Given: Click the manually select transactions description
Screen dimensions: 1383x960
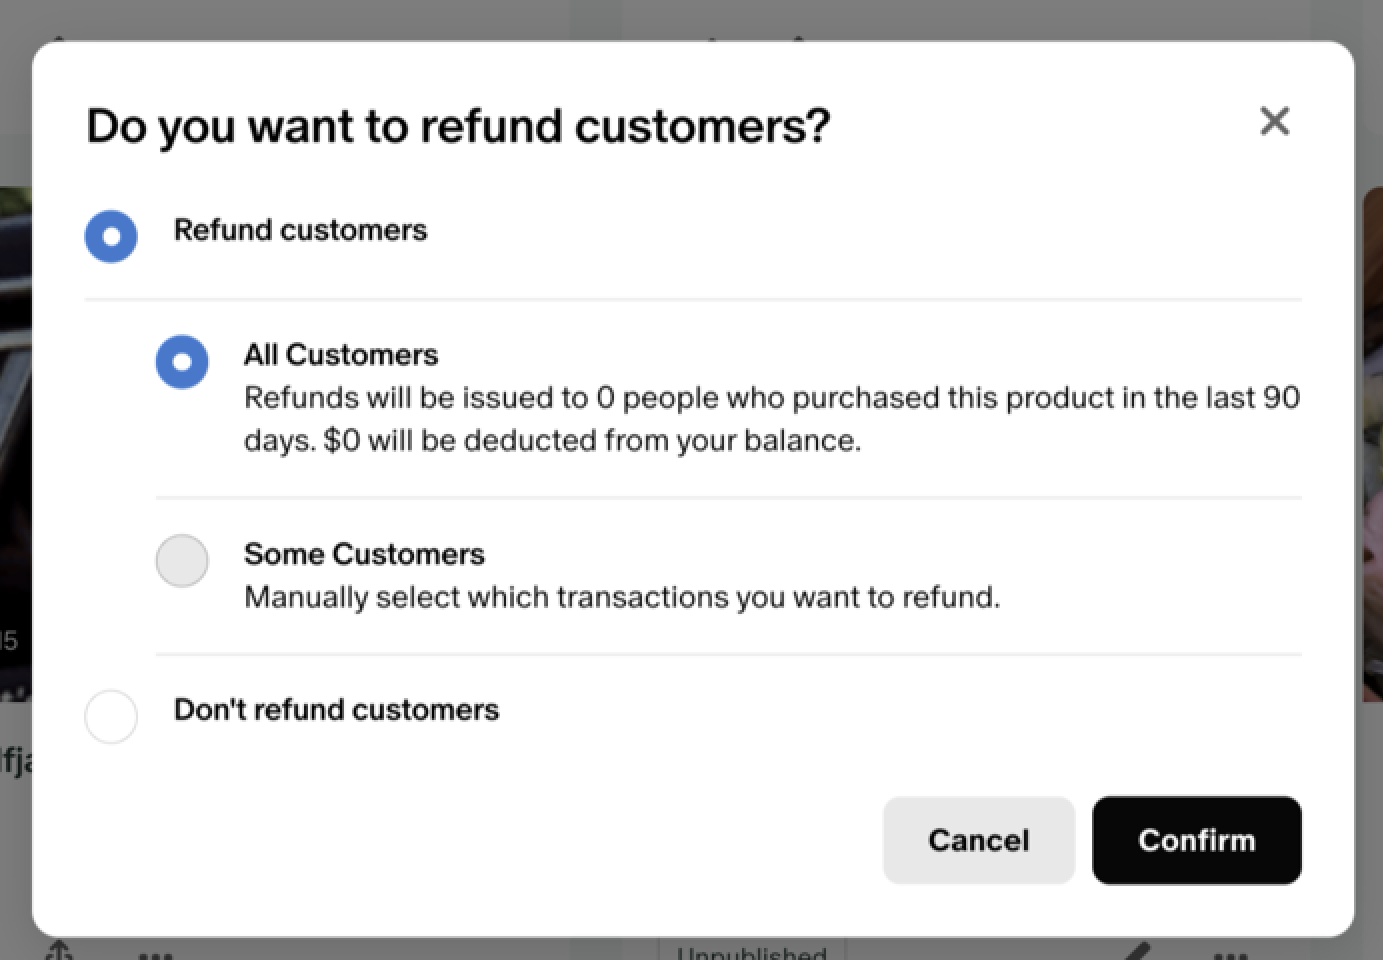Looking at the screenshot, I should (x=622, y=597).
